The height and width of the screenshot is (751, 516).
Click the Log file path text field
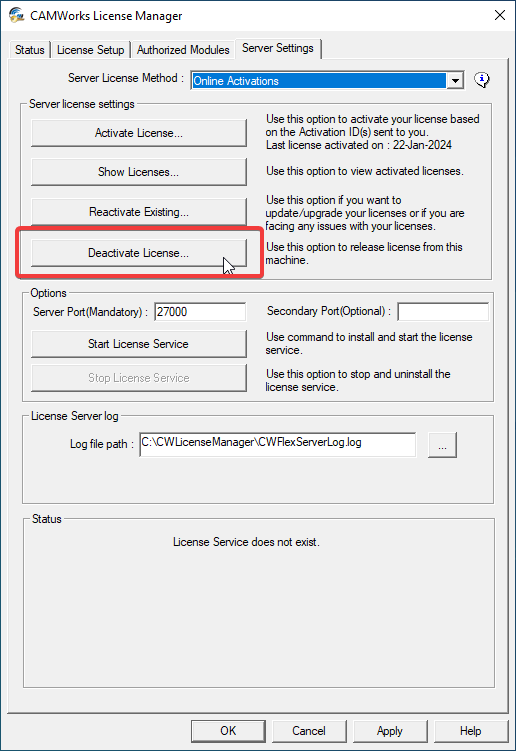point(278,444)
